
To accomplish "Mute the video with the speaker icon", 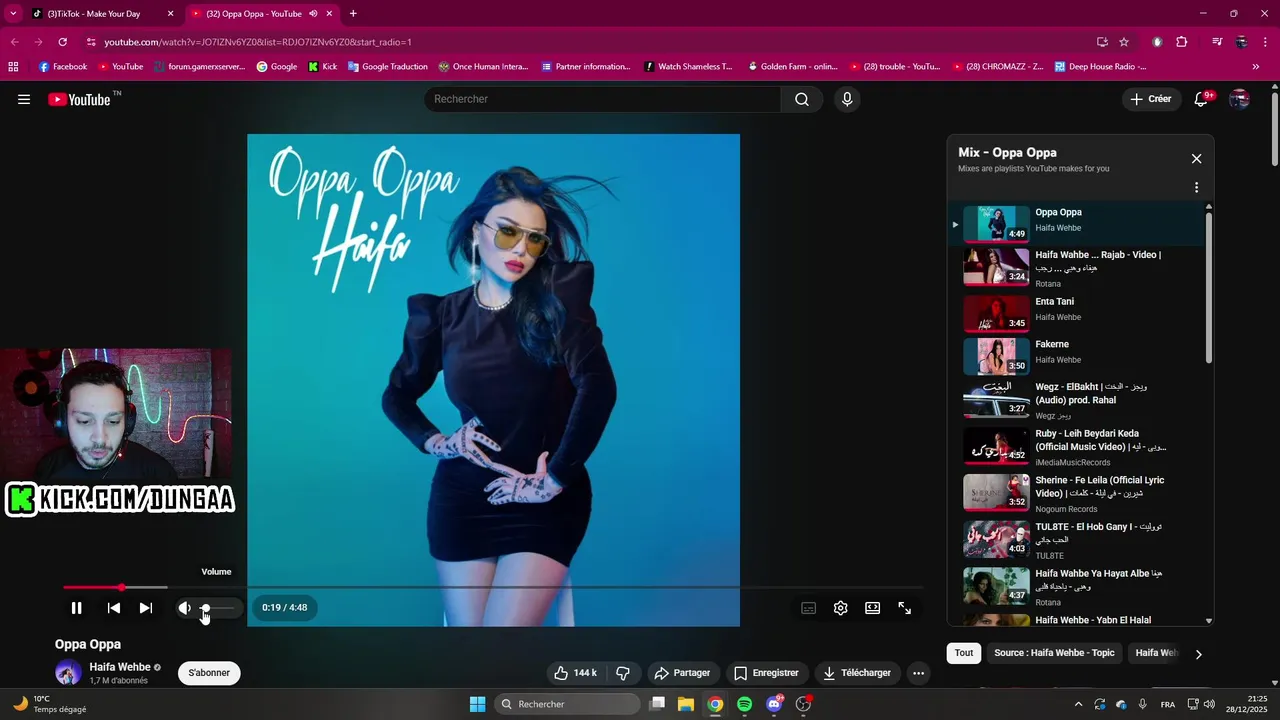I will (x=184, y=608).
